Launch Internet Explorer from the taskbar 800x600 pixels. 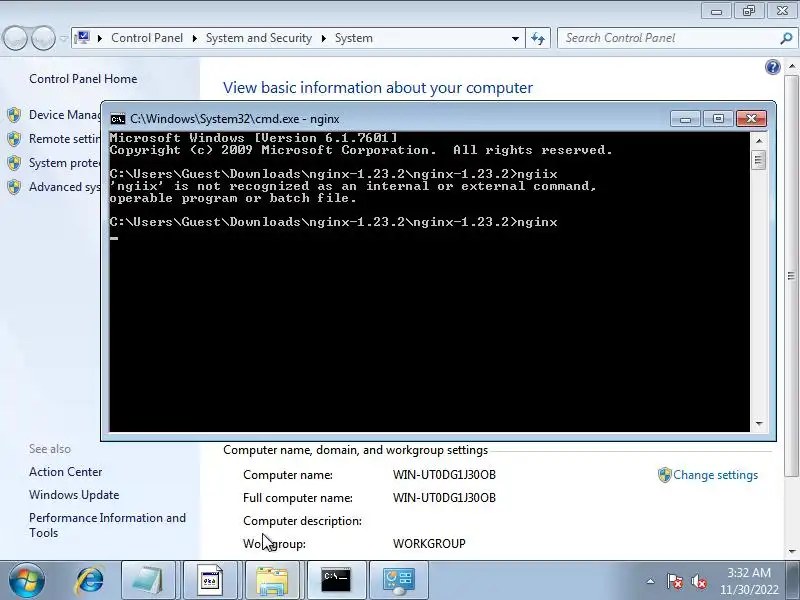coord(90,580)
